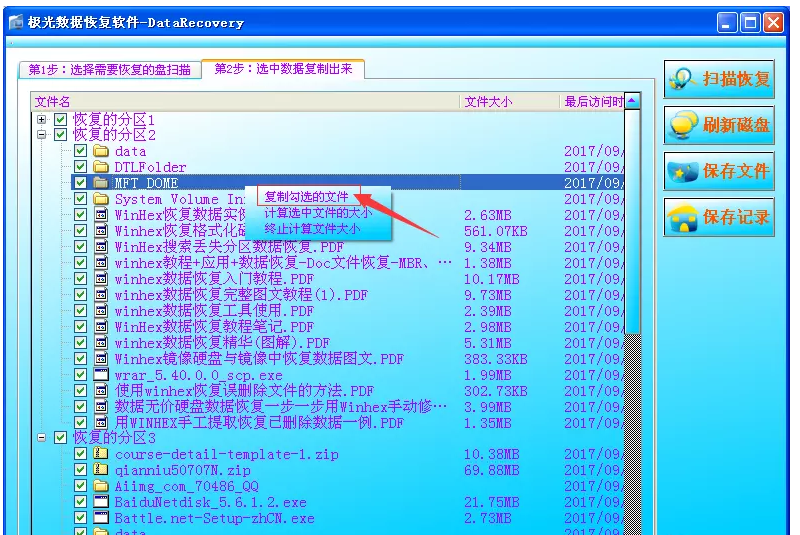Select the file name WinHex数据恢复教程笔记.PDF
800x535 pixels.
coord(214,326)
